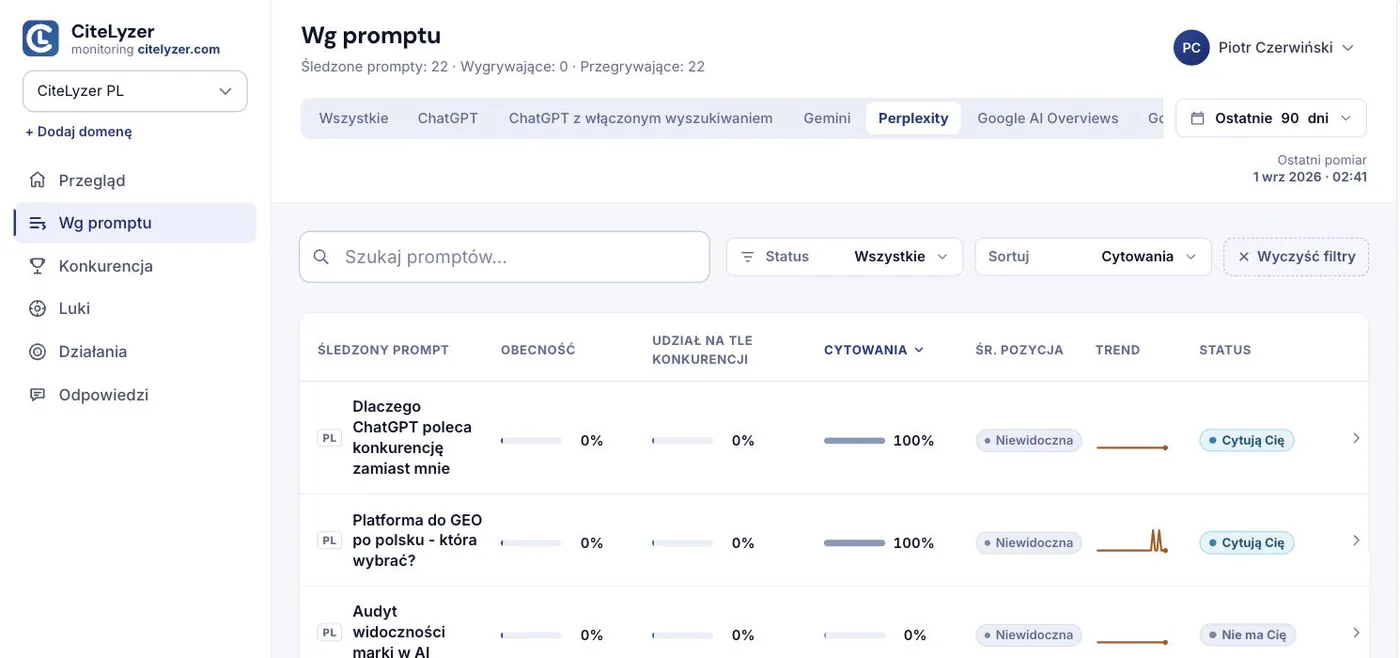Switch to the Wszystkie tab

(353, 118)
